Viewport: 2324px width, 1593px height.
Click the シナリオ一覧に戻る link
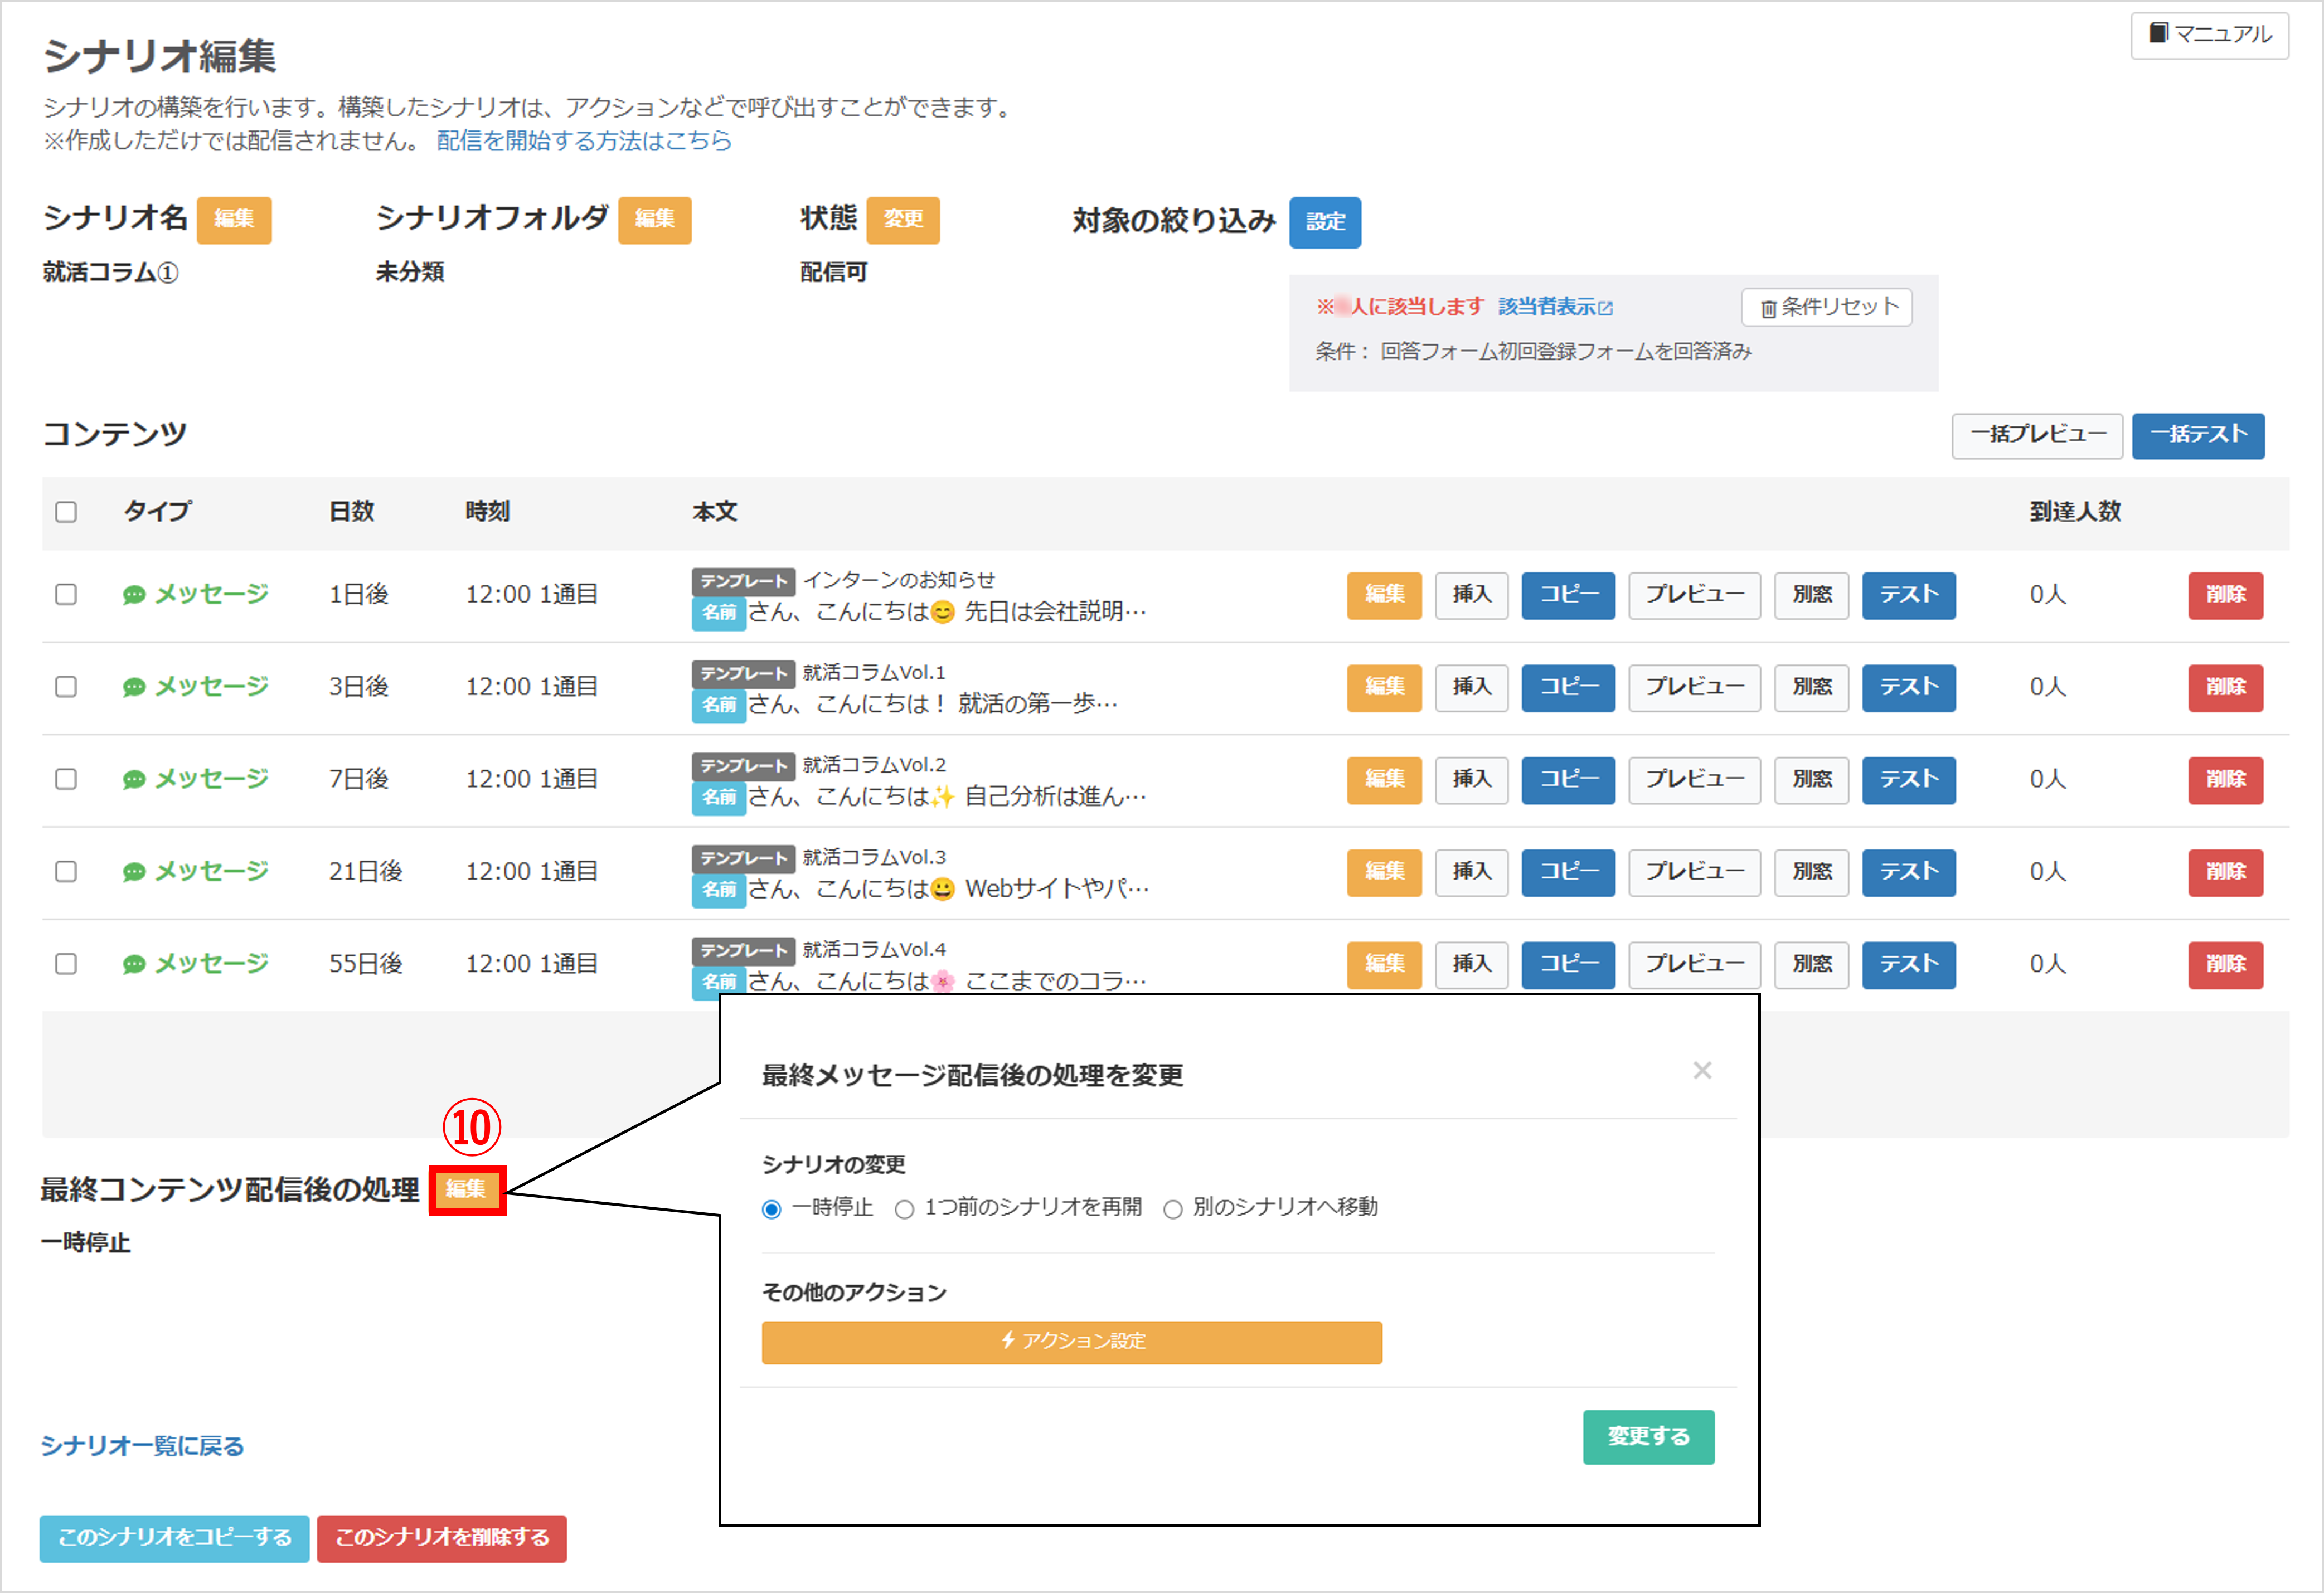pyautogui.click(x=142, y=1446)
